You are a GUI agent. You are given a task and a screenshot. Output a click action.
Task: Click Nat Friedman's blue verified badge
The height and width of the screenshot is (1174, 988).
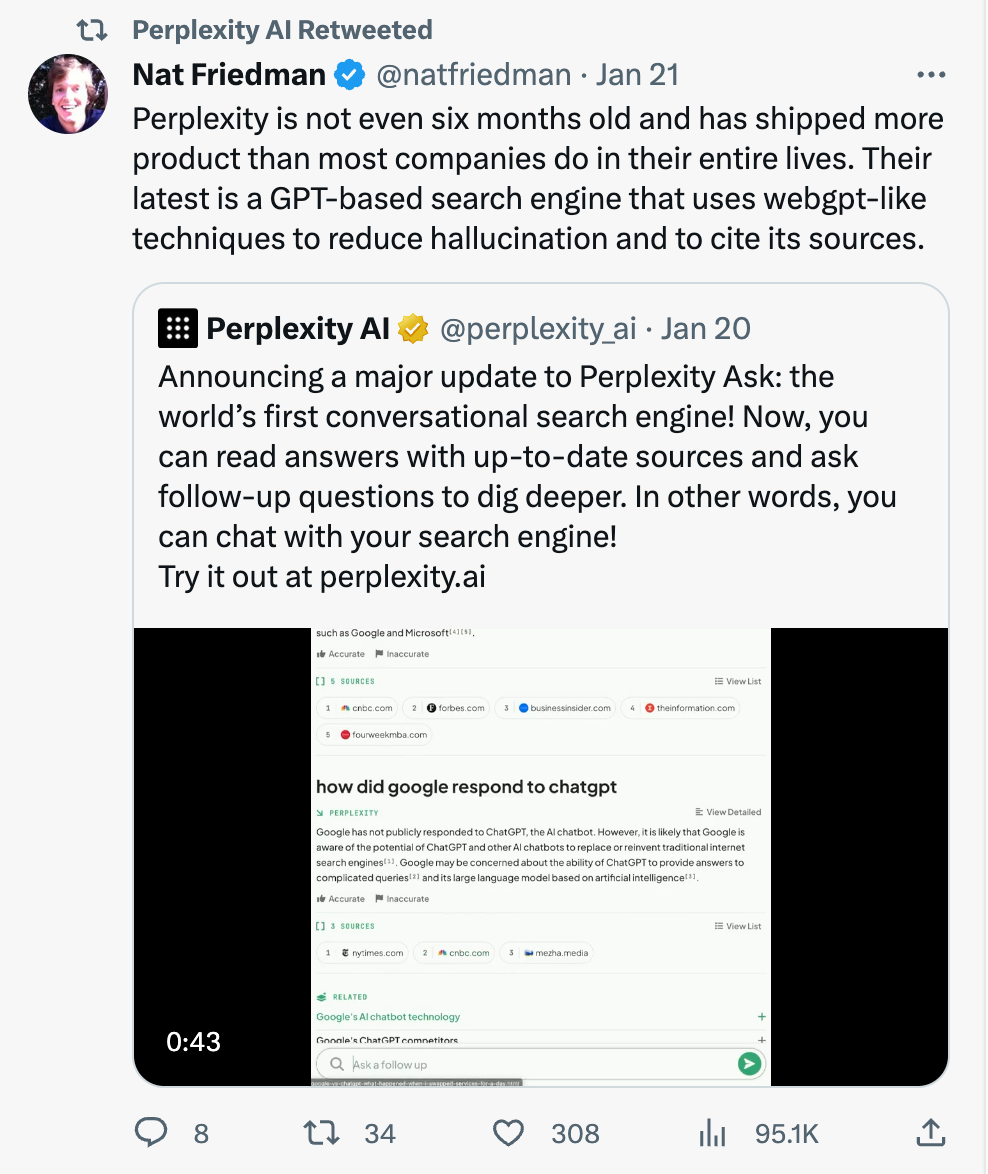tap(350, 75)
